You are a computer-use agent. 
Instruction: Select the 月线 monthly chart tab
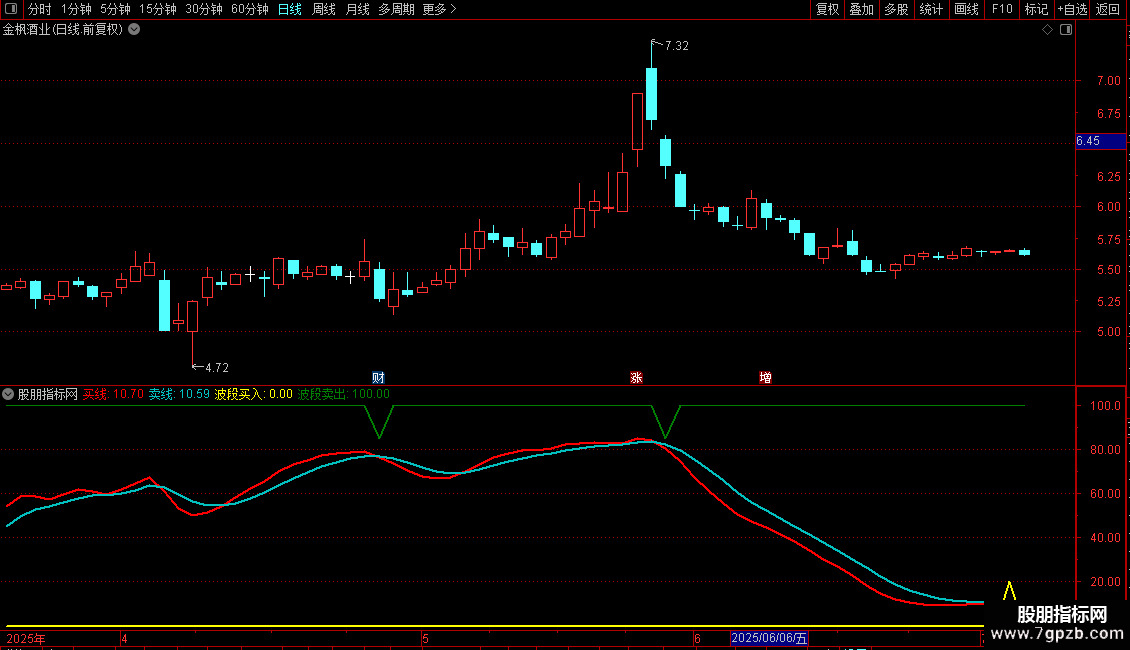(357, 9)
